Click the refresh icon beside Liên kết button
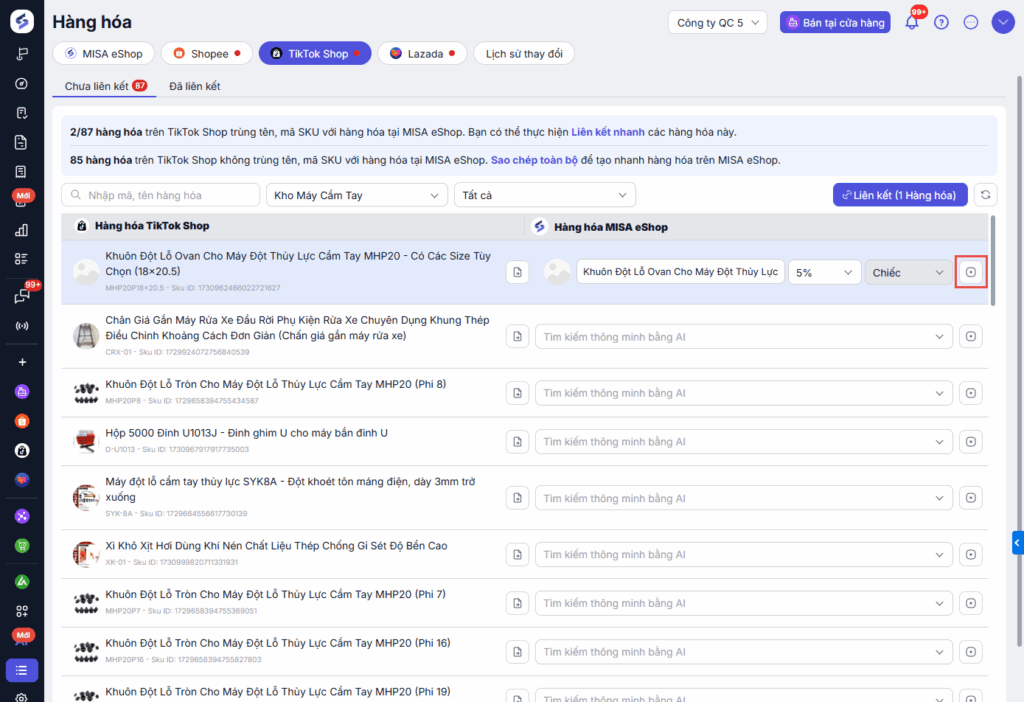This screenshot has height=702, width=1024. click(x=985, y=195)
